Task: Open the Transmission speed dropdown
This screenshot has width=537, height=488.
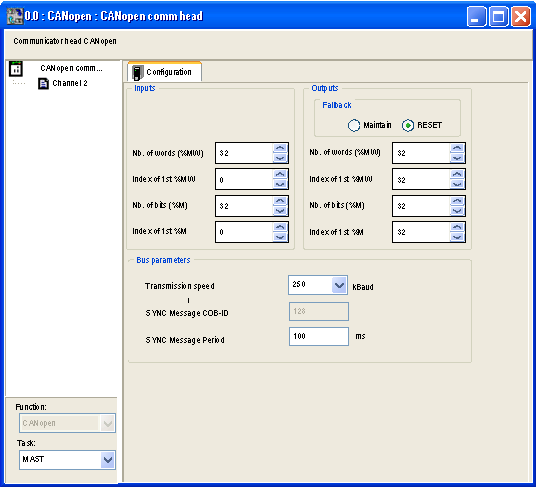Action: 339,285
